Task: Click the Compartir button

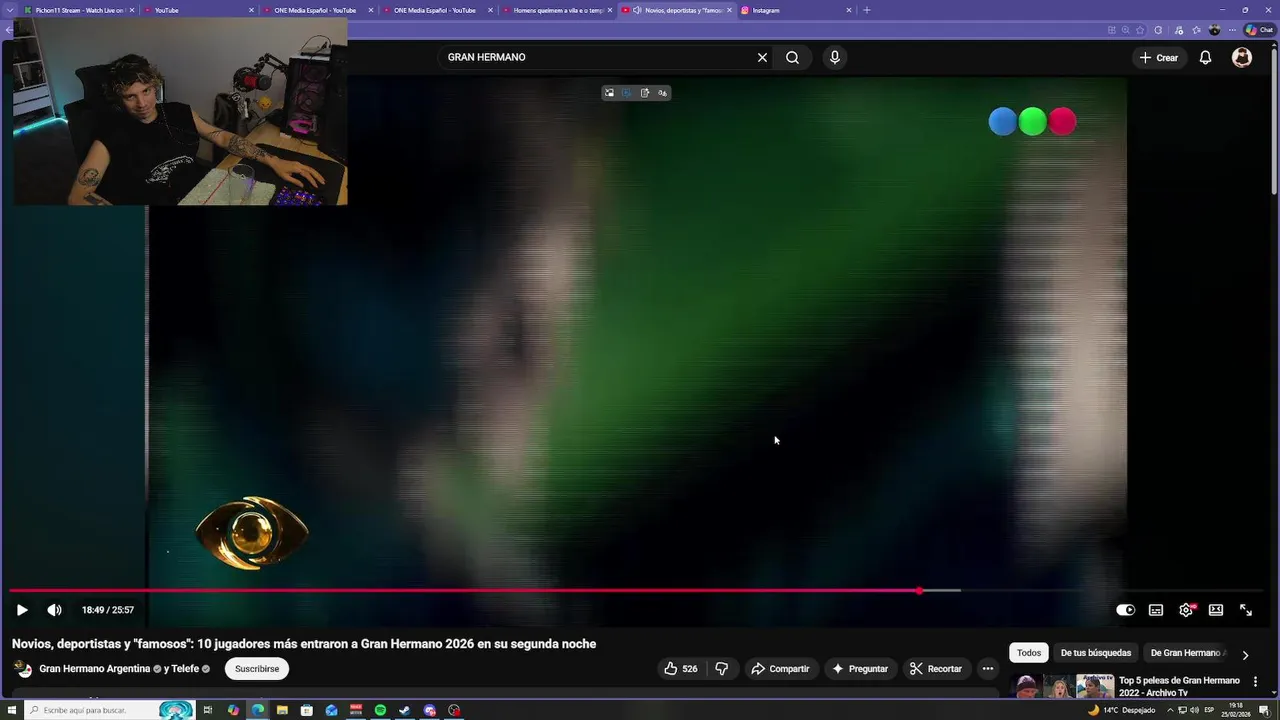Action: pyautogui.click(x=780, y=669)
